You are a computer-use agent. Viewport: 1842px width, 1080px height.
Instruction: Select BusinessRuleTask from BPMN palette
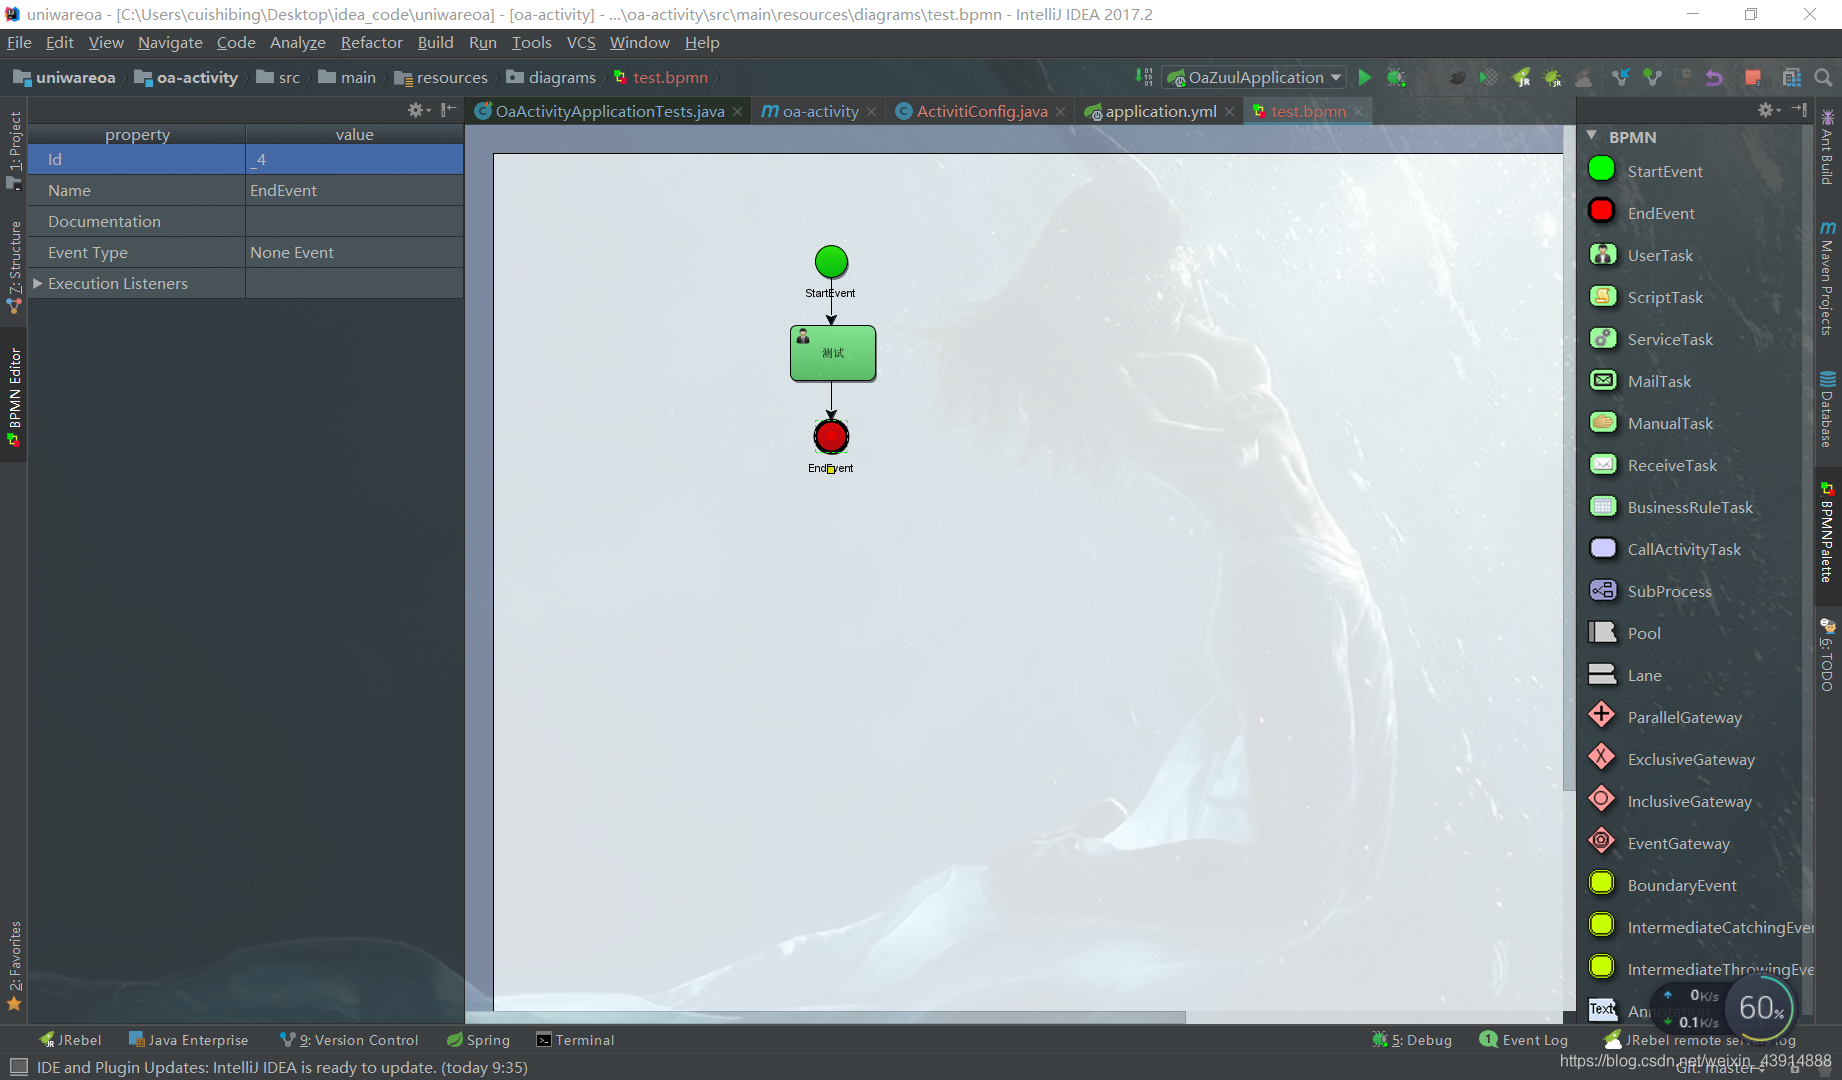click(1670, 507)
